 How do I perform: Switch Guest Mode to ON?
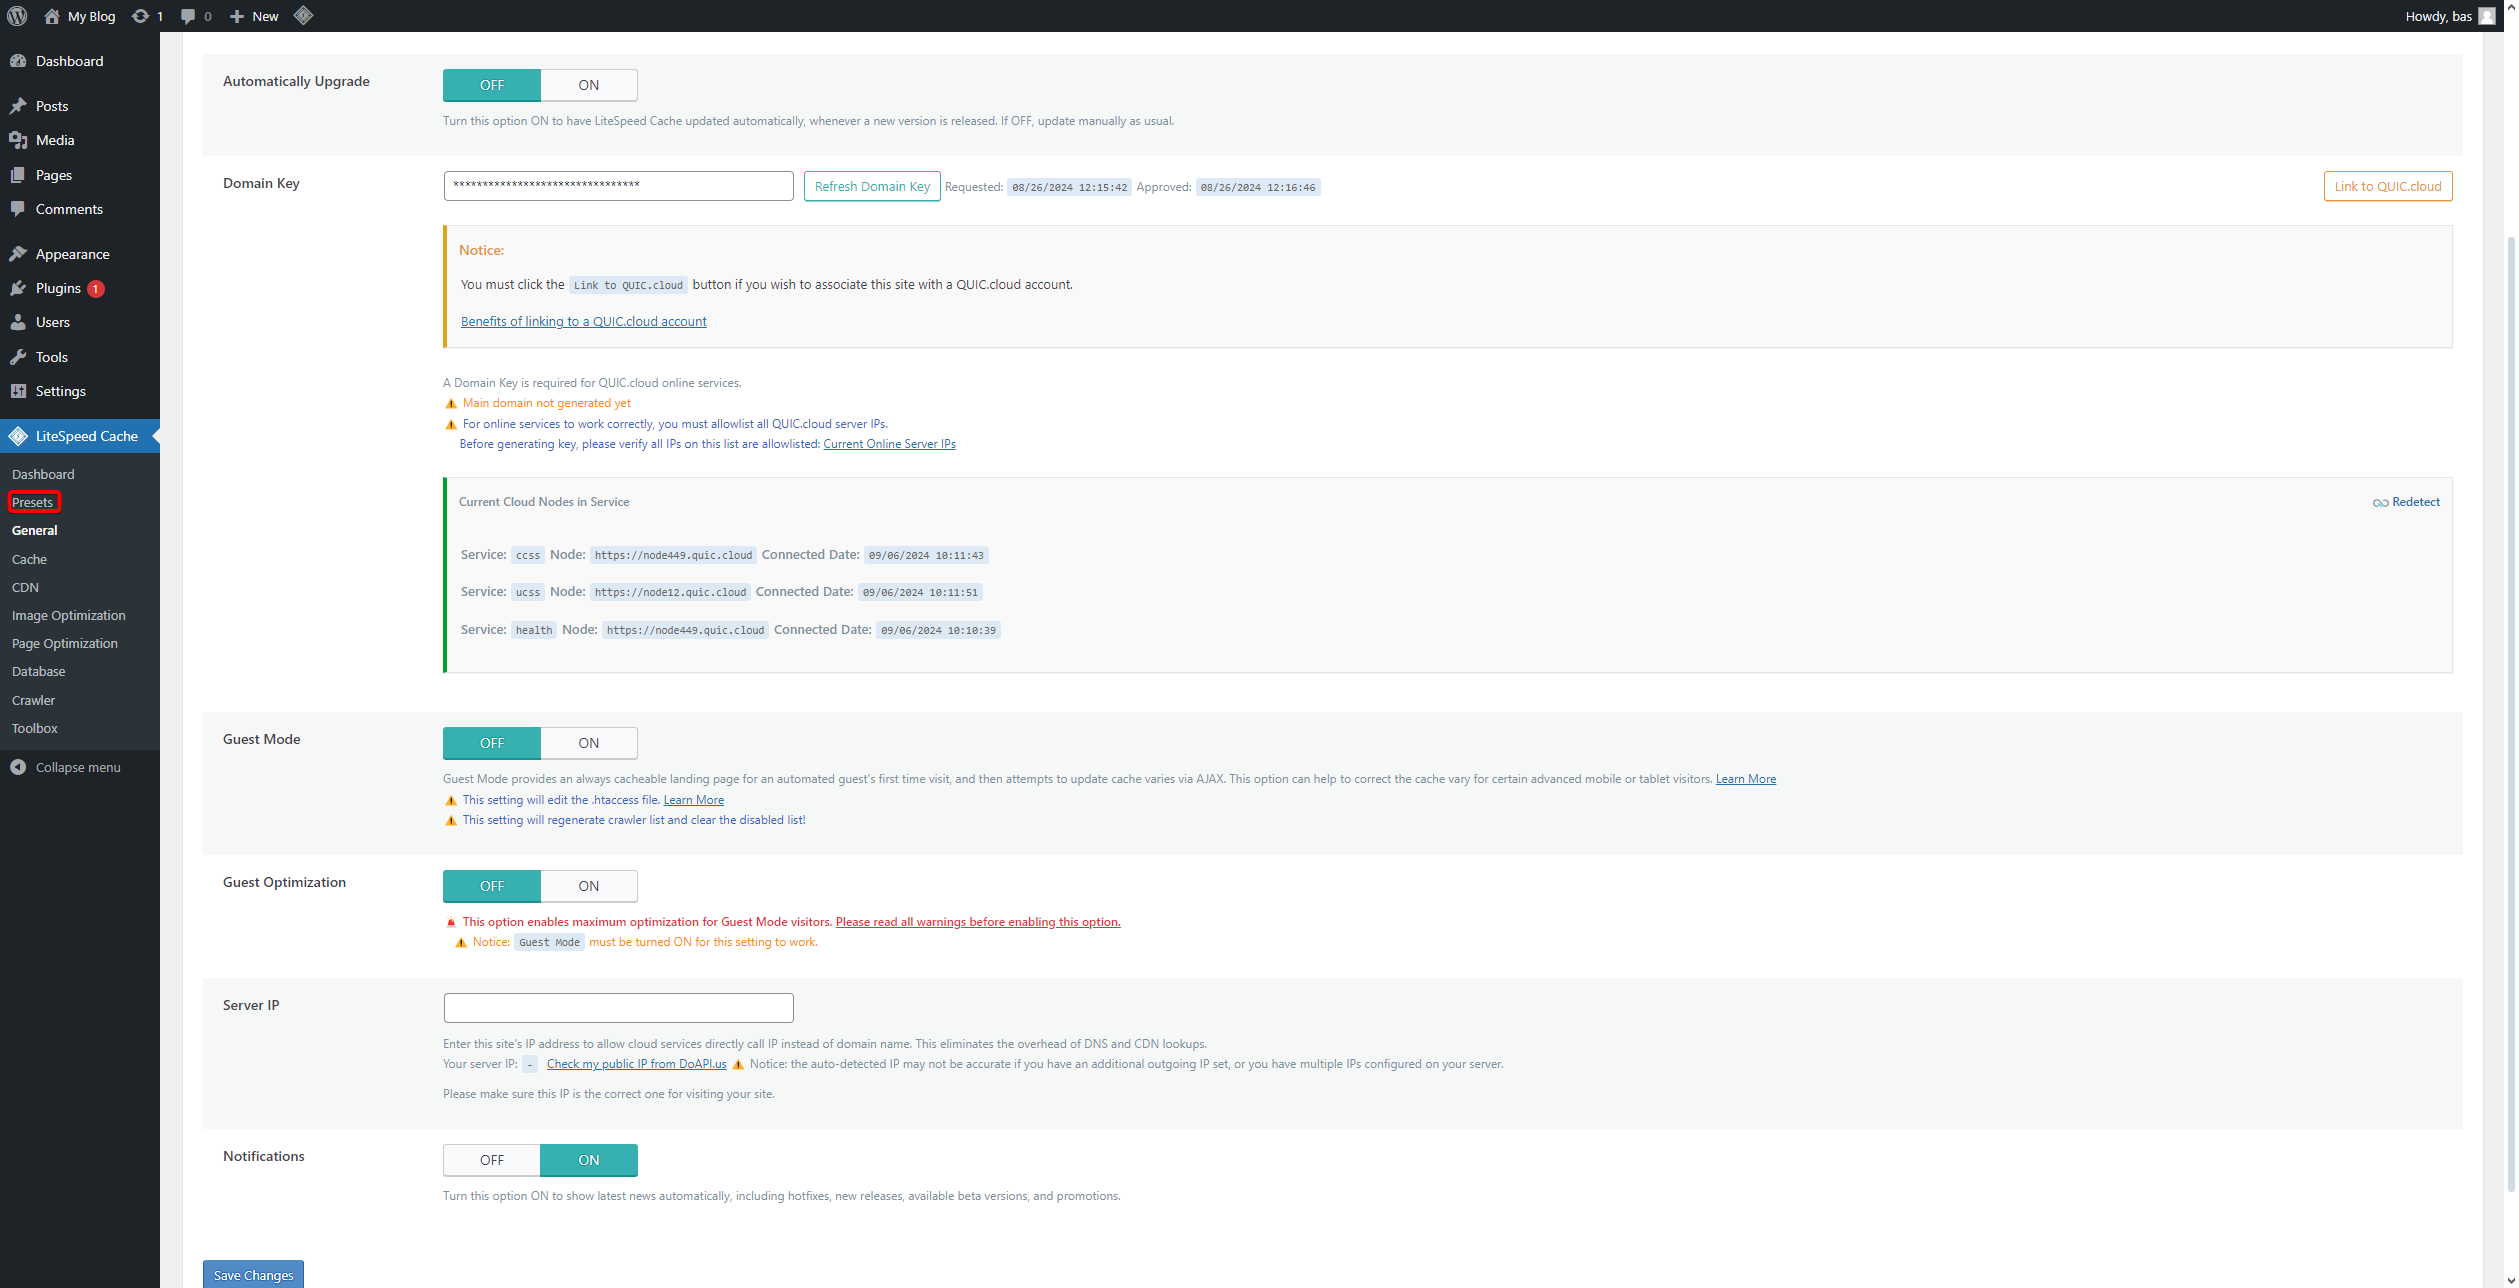[x=588, y=743]
